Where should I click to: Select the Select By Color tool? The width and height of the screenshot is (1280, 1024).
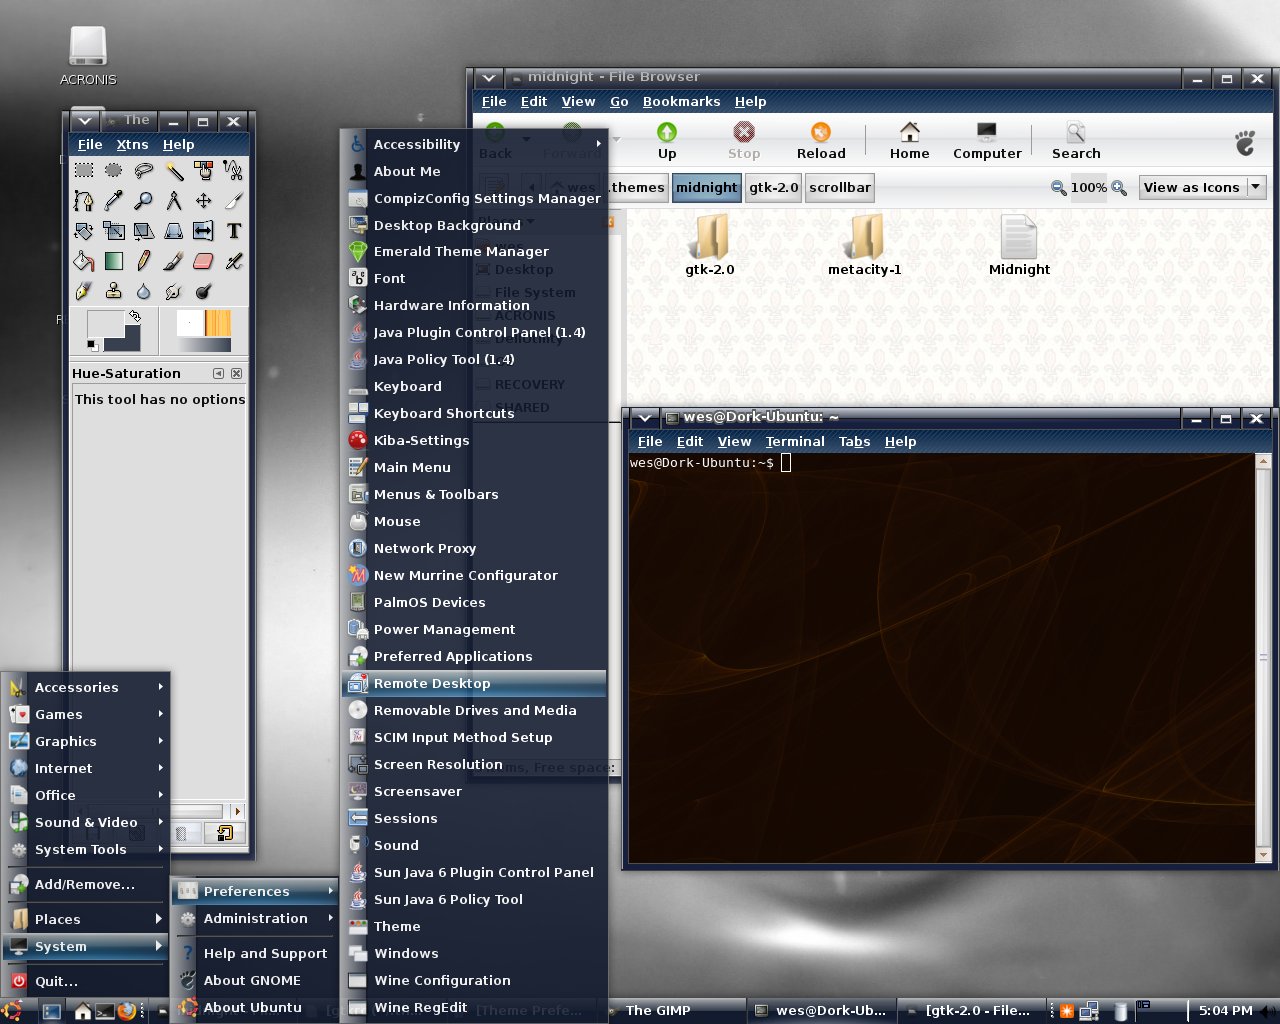tap(203, 171)
